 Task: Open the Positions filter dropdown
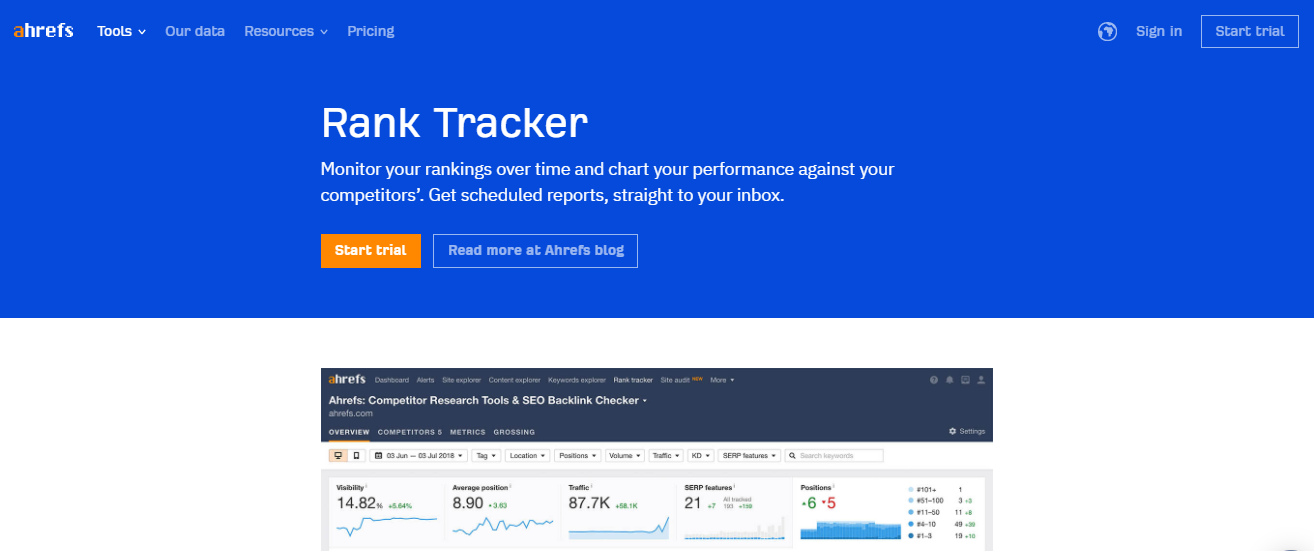pyautogui.click(x=578, y=456)
